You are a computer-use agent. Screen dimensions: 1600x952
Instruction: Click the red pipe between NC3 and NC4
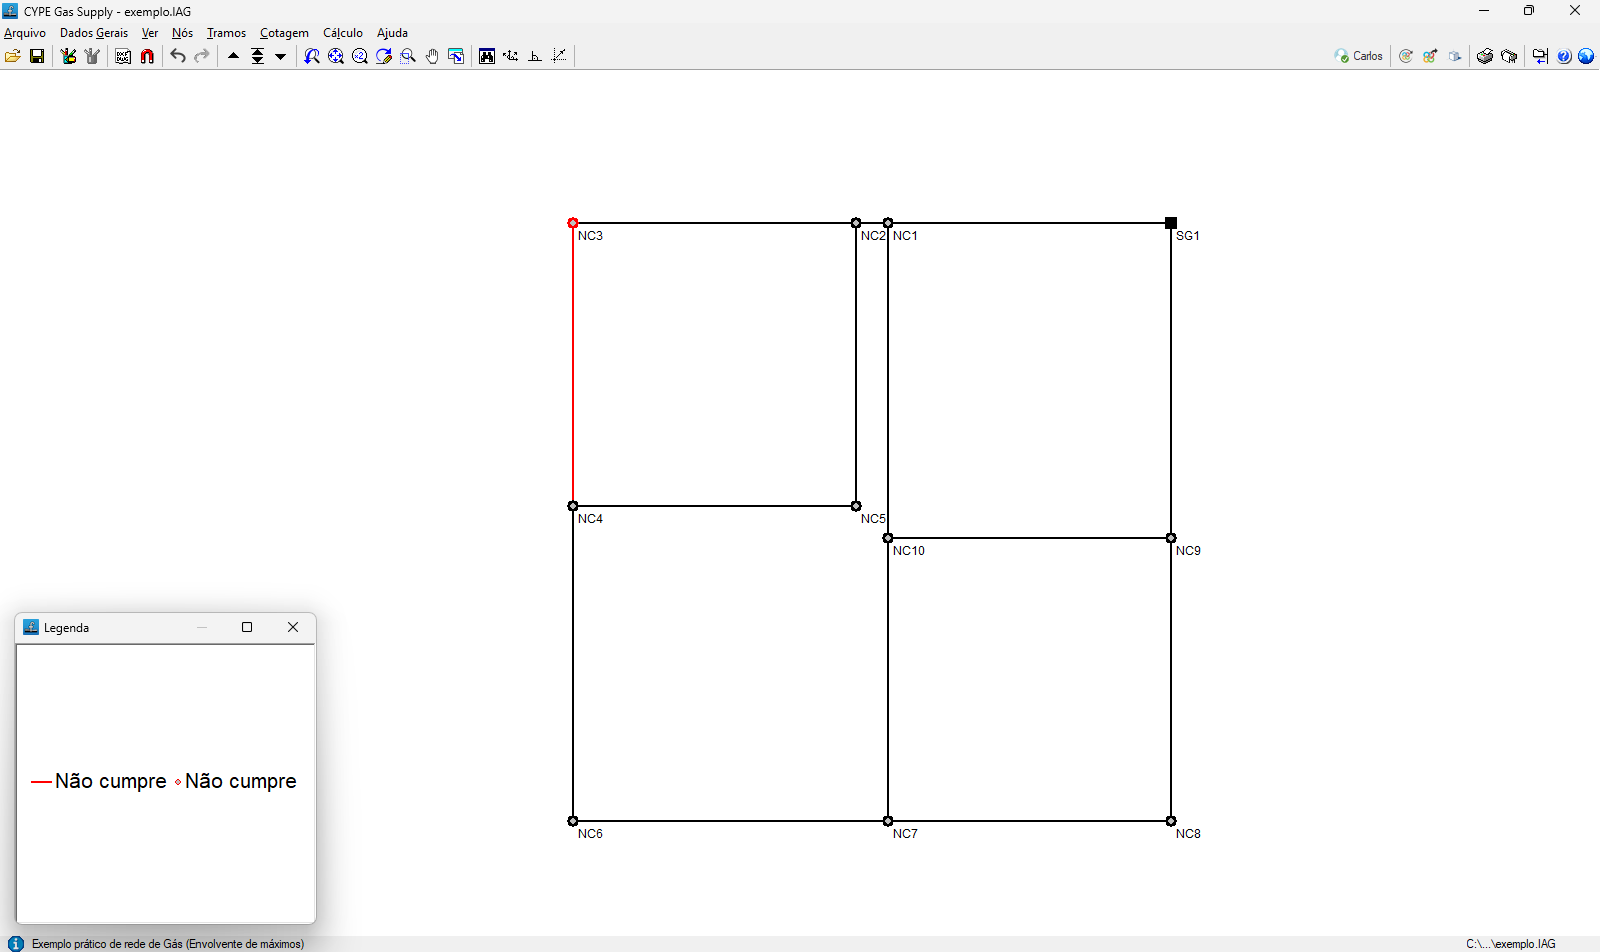click(573, 365)
